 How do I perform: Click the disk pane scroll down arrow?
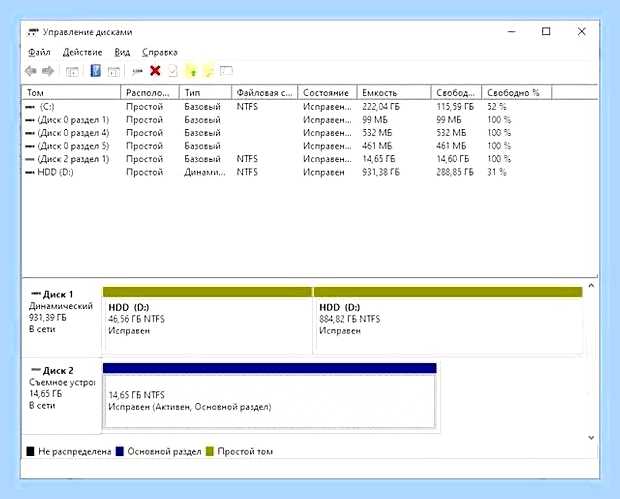(591, 437)
